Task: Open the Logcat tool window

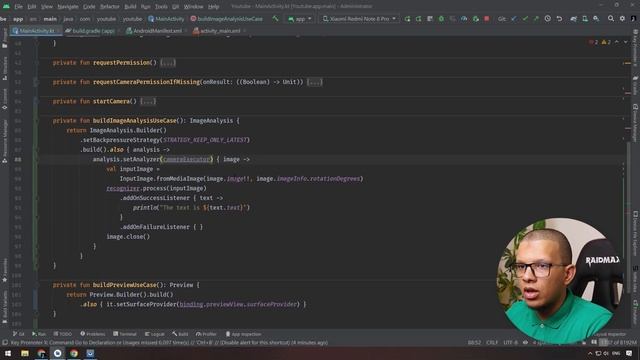Action: click(154, 334)
